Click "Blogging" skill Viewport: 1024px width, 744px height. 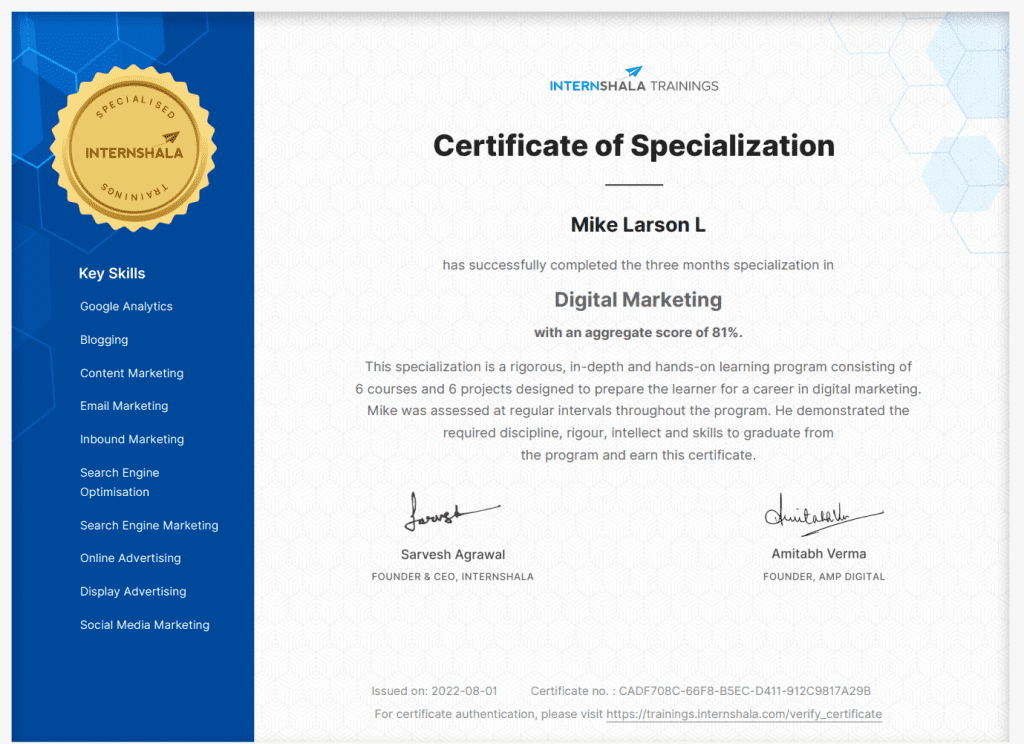tap(104, 340)
